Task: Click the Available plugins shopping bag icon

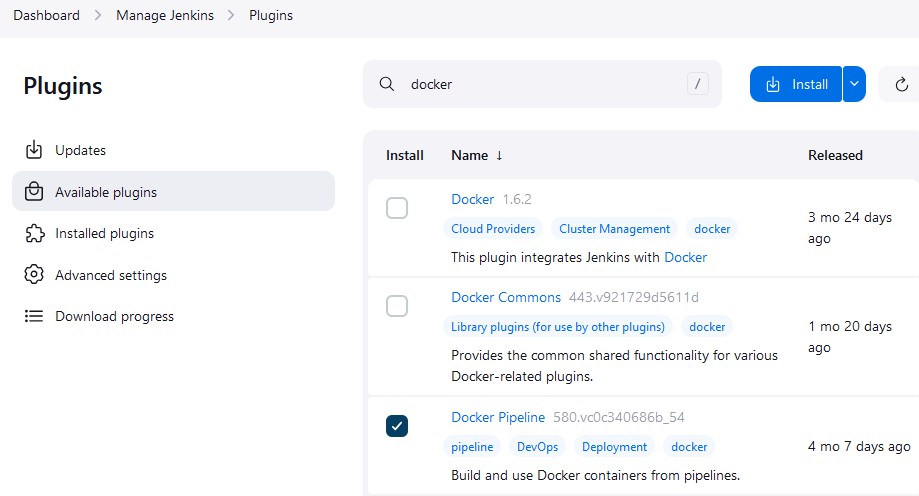Action: (x=34, y=192)
